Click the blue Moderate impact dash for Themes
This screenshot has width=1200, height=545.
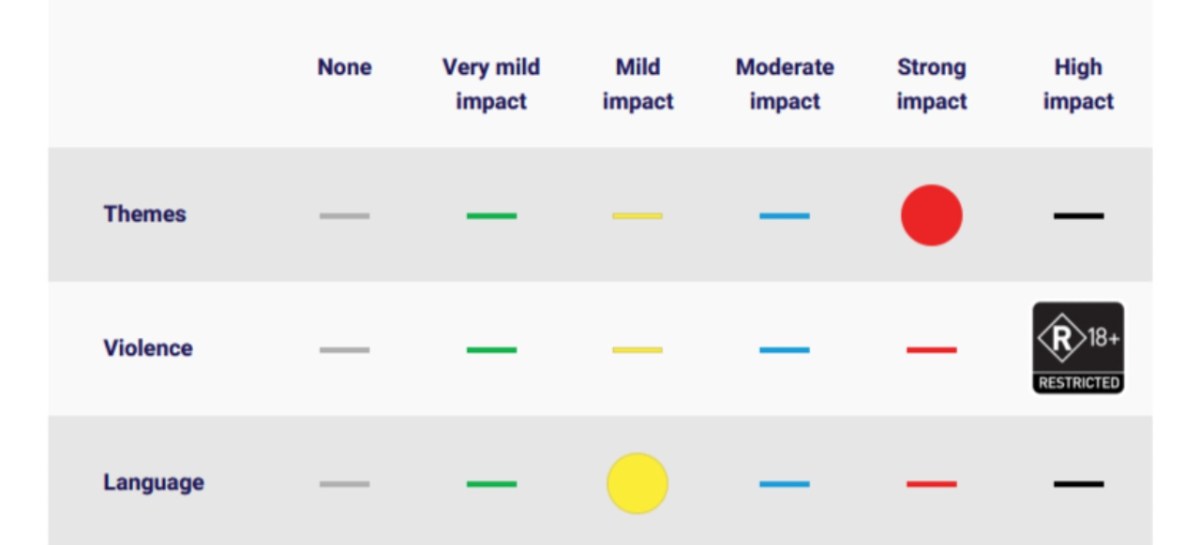784,216
